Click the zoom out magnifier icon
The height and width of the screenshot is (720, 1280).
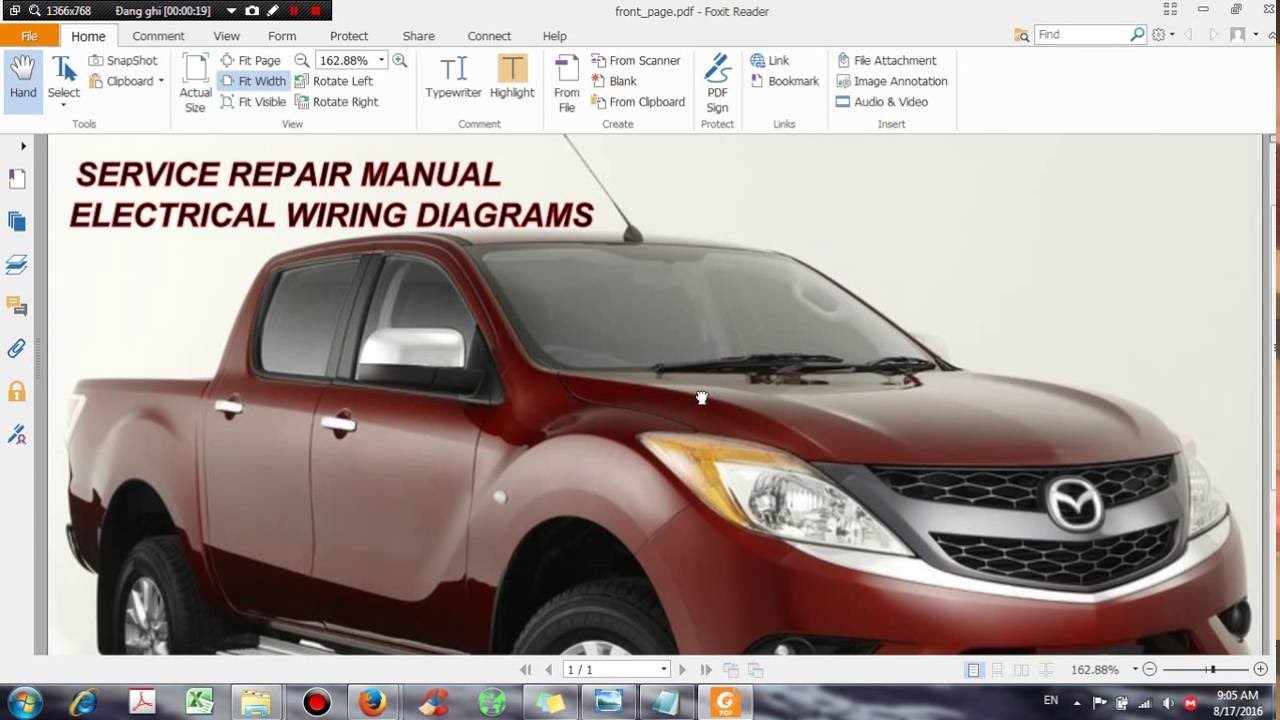[302, 60]
